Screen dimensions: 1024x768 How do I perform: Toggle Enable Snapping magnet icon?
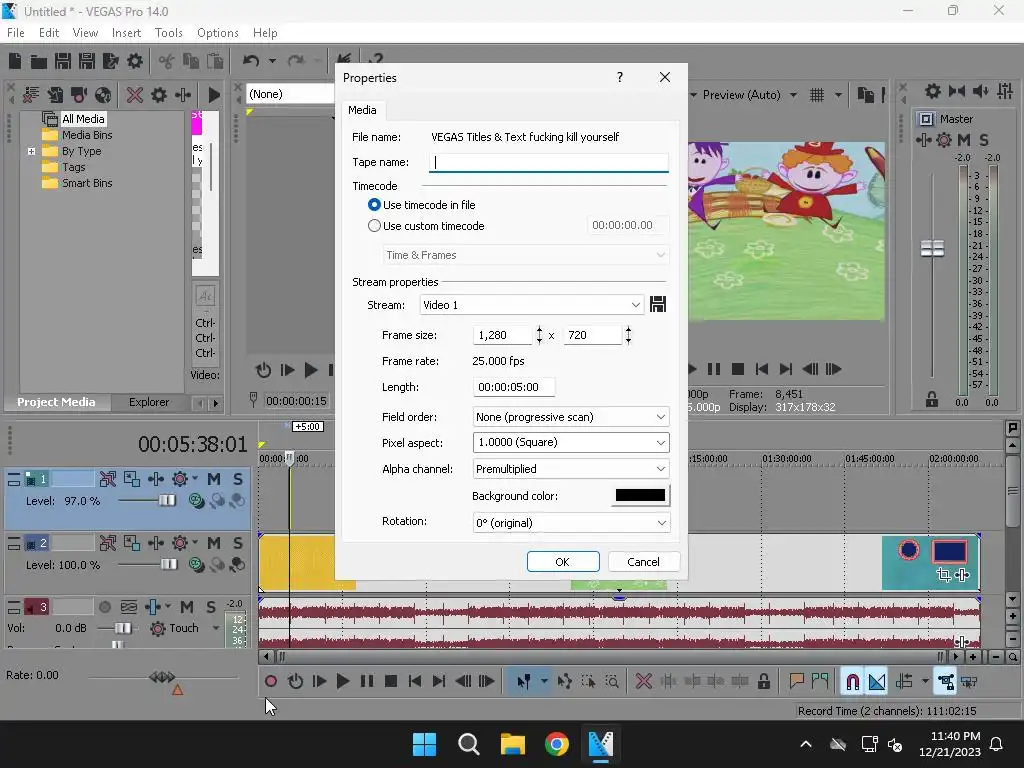pos(852,682)
